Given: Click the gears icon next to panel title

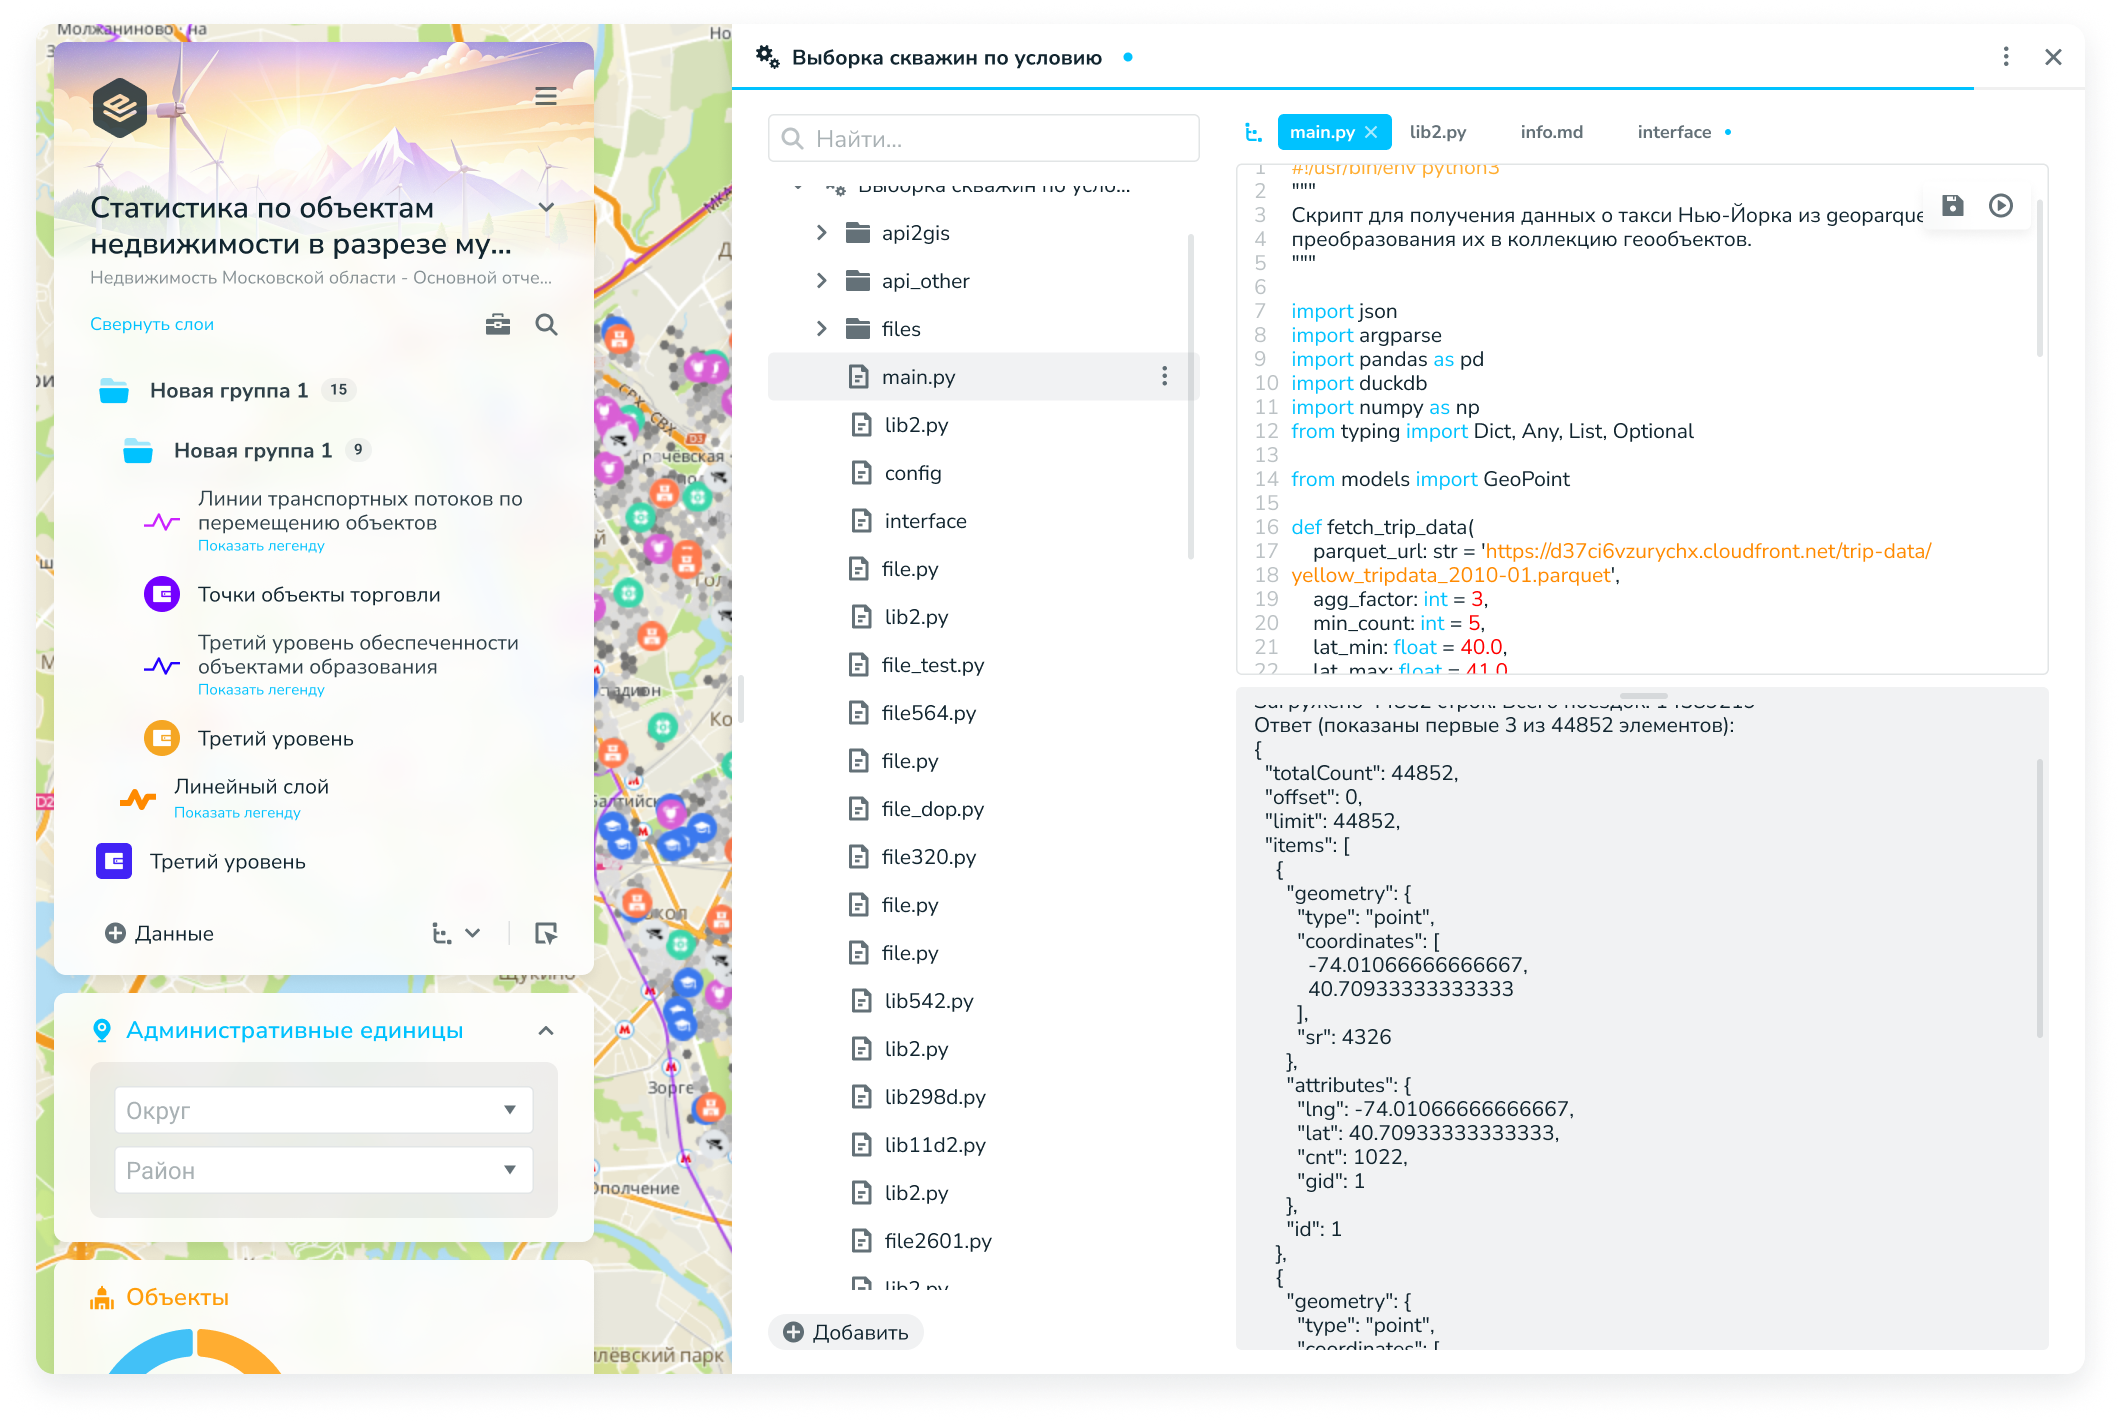Looking at the screenshot, I should pyautogui.click(x=767, y=57).
